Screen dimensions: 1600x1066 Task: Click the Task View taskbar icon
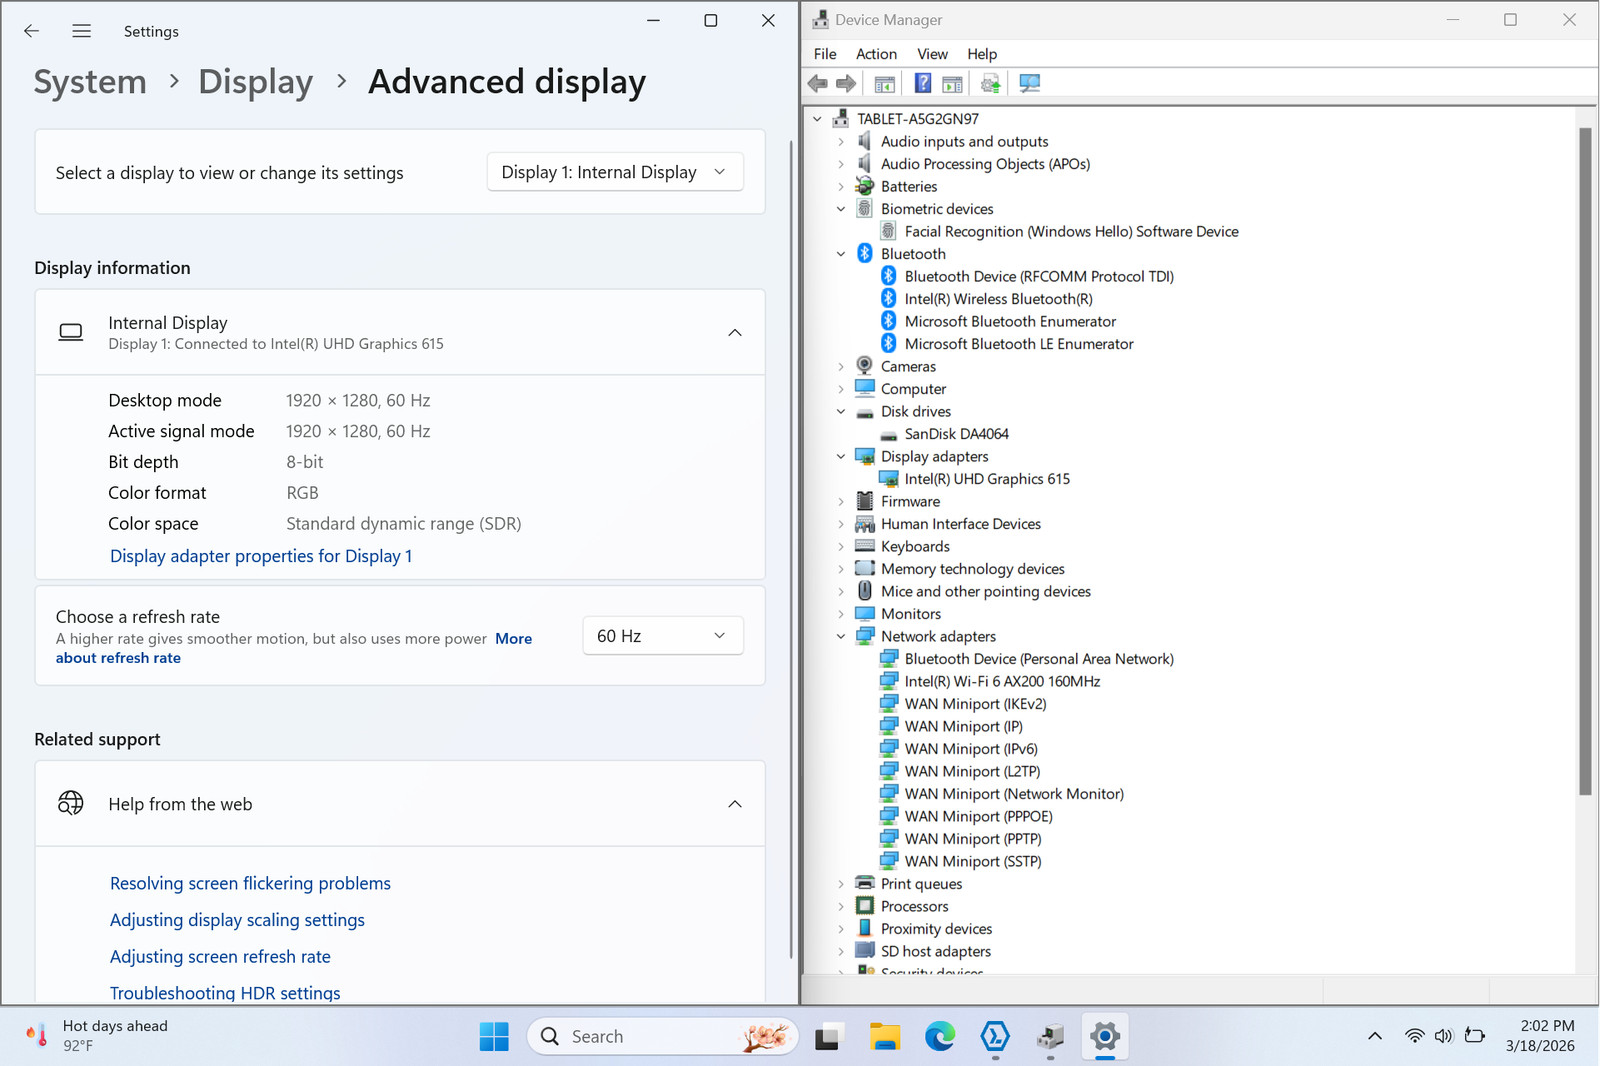[x=828, y=1037]
